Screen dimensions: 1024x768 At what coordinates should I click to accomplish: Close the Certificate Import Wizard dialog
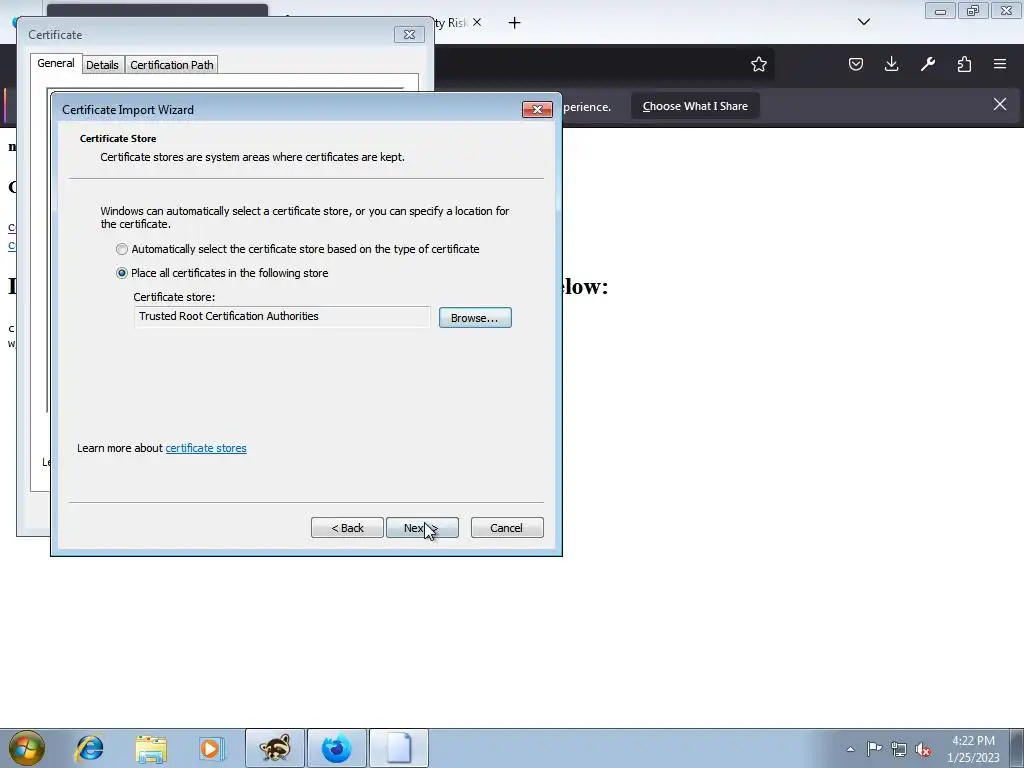click(537, 109)
